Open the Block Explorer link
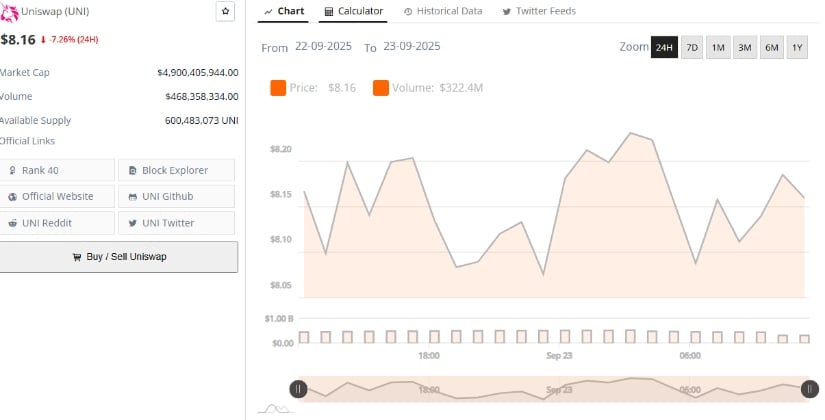 click(x=176, y=171)
